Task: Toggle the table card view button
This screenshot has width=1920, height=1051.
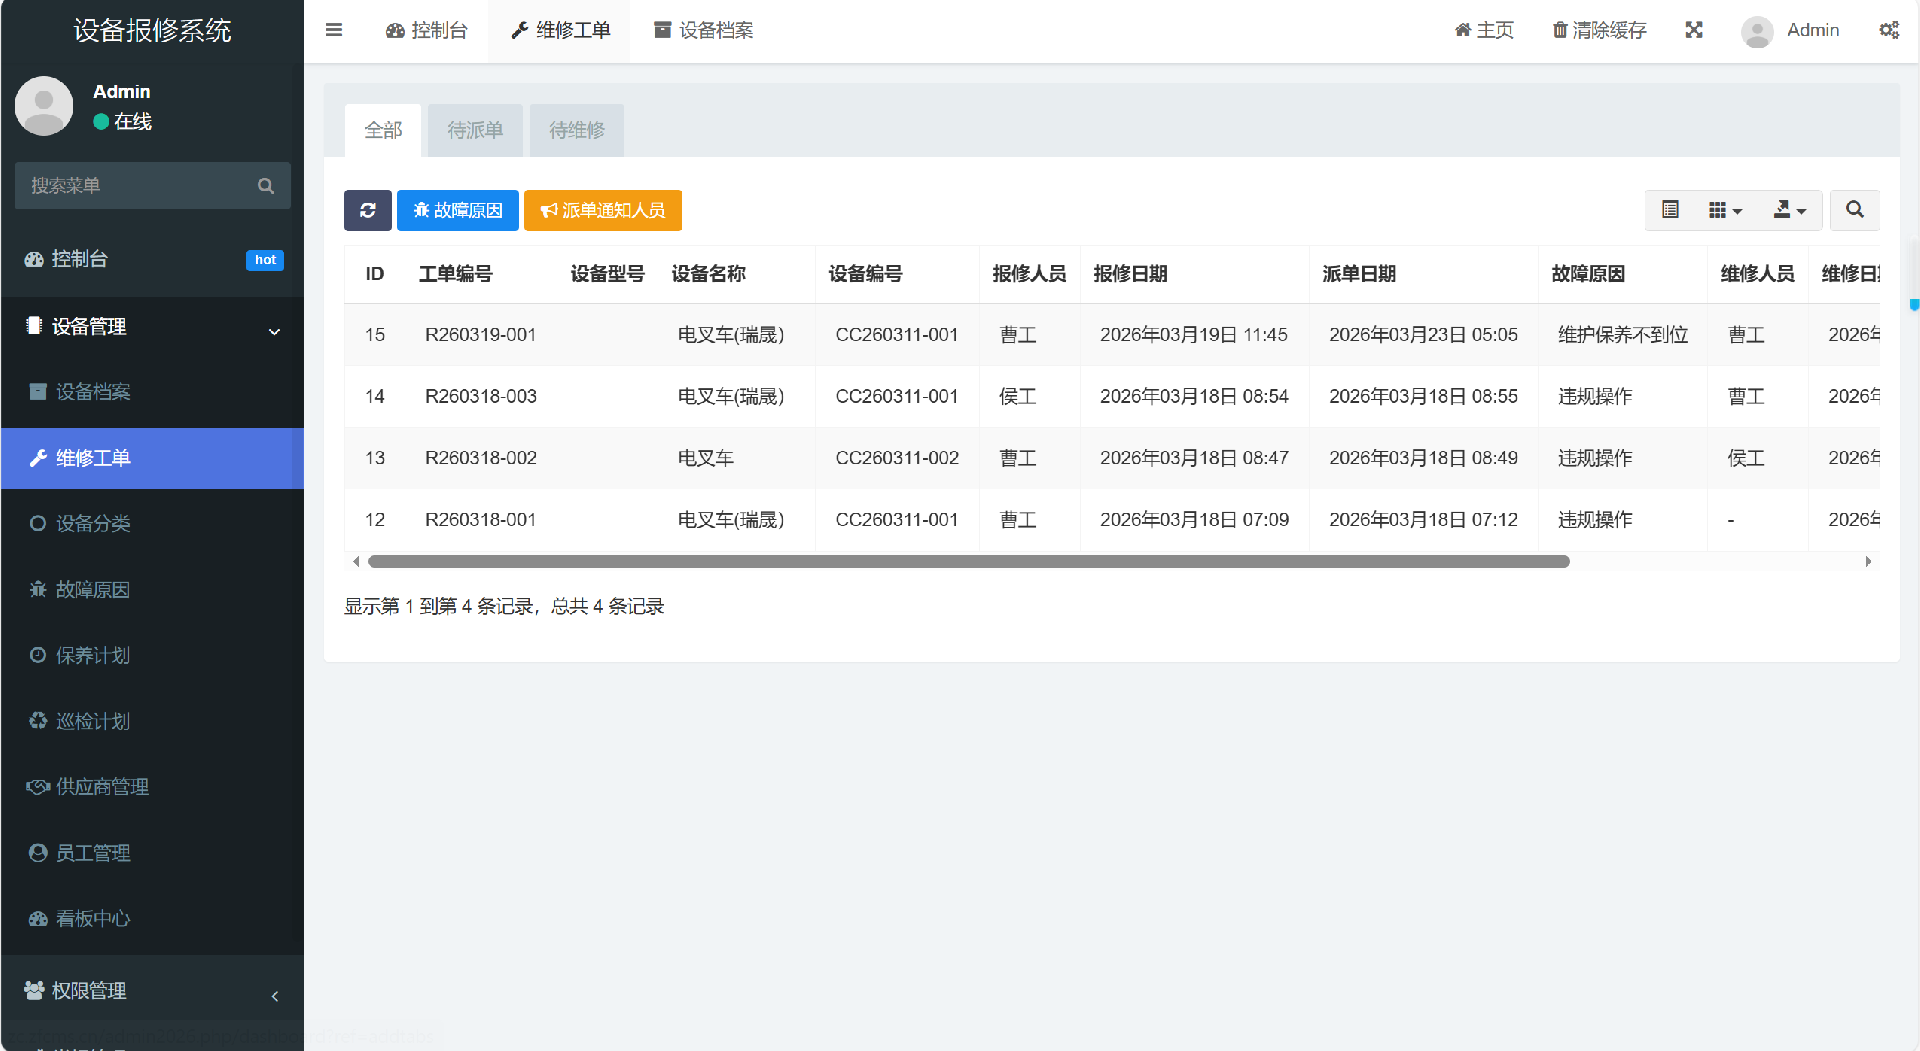Action: click(1670, 210)
